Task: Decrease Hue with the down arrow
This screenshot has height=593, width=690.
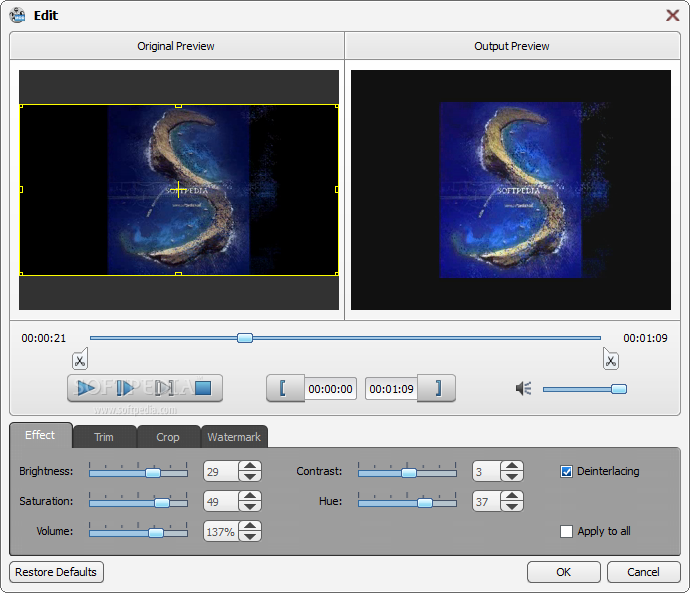Action: [512, 506]
